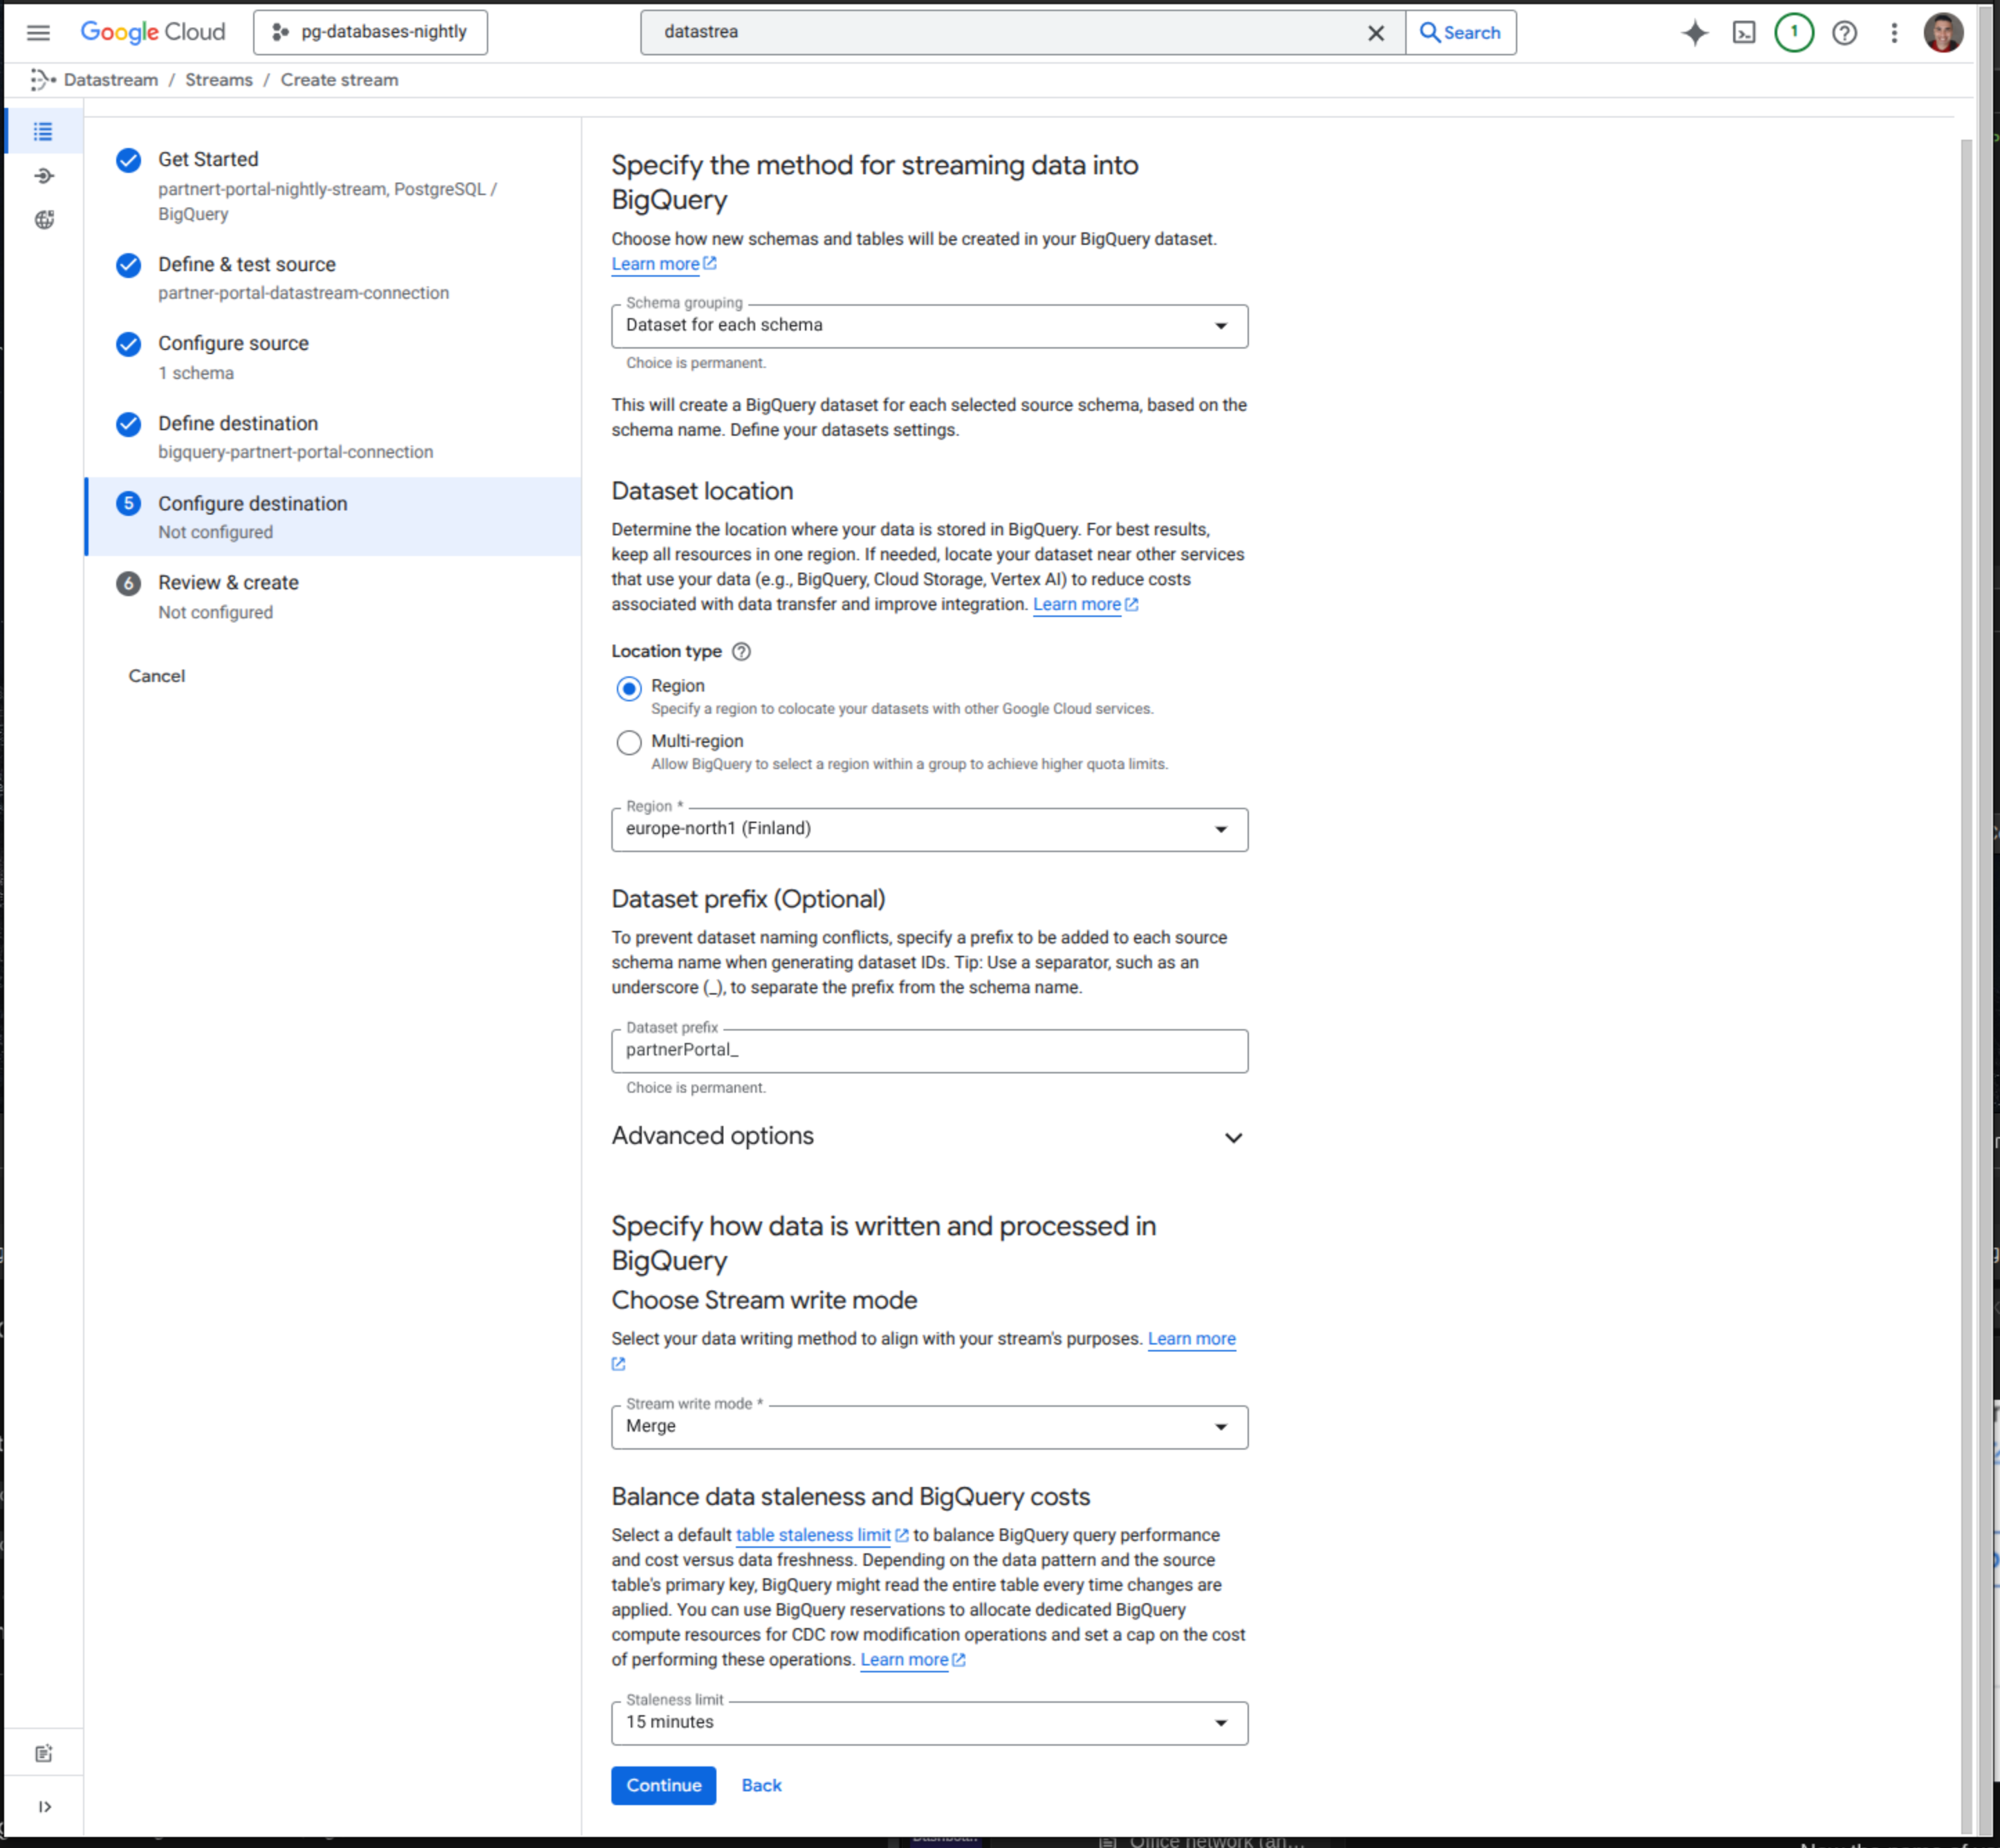Screen dimensions: 2000x1848
Task: Cancel the stream creation
Action: 156,676
